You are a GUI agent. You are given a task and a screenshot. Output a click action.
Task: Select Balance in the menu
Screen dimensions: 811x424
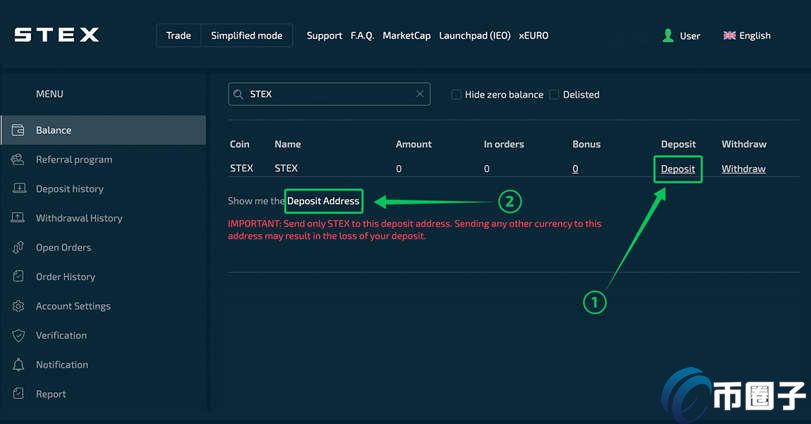103,130
